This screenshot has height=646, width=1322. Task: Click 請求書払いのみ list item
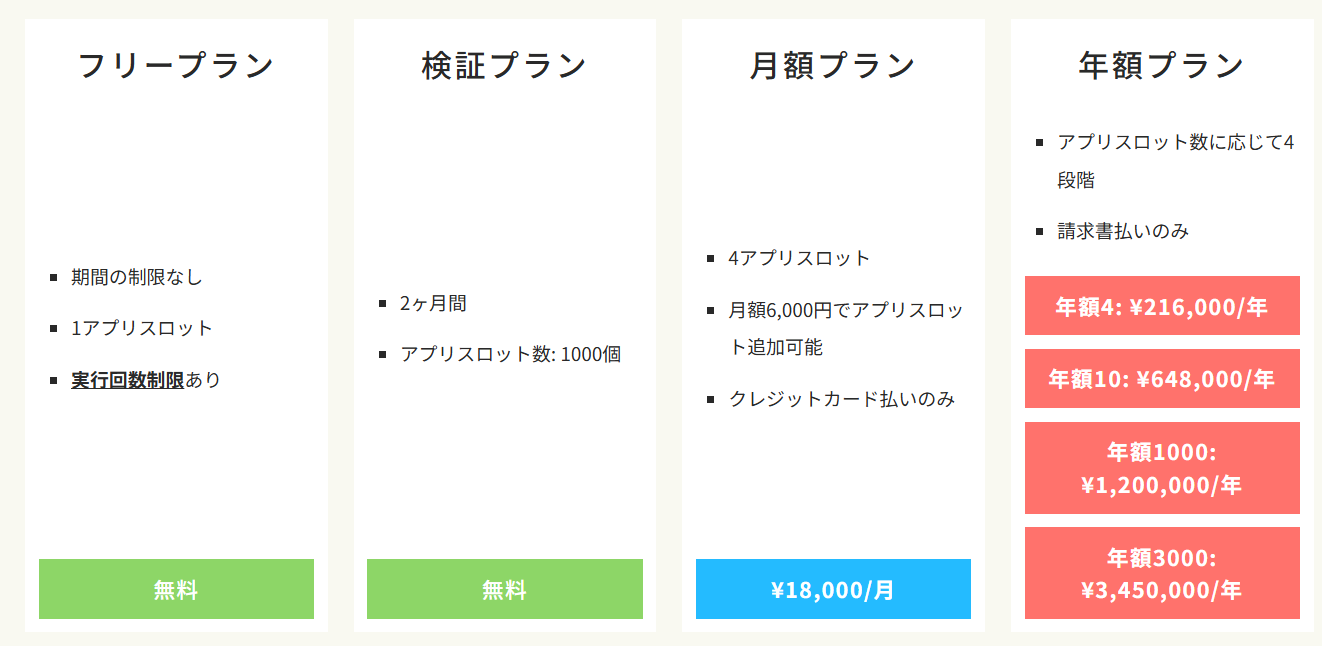pyautogui.click(x=1123, y=231)
